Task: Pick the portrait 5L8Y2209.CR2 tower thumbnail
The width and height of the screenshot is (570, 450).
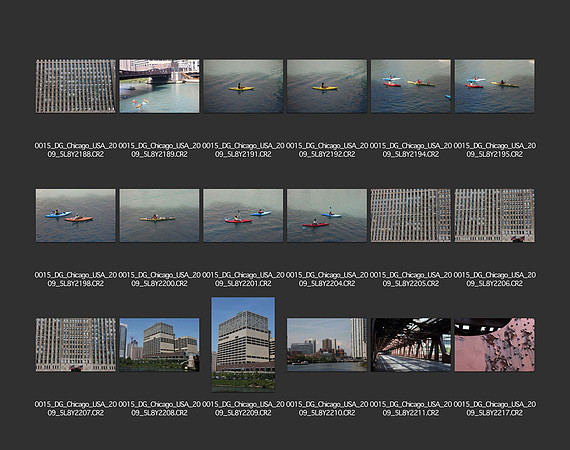Action: (243, 345)
